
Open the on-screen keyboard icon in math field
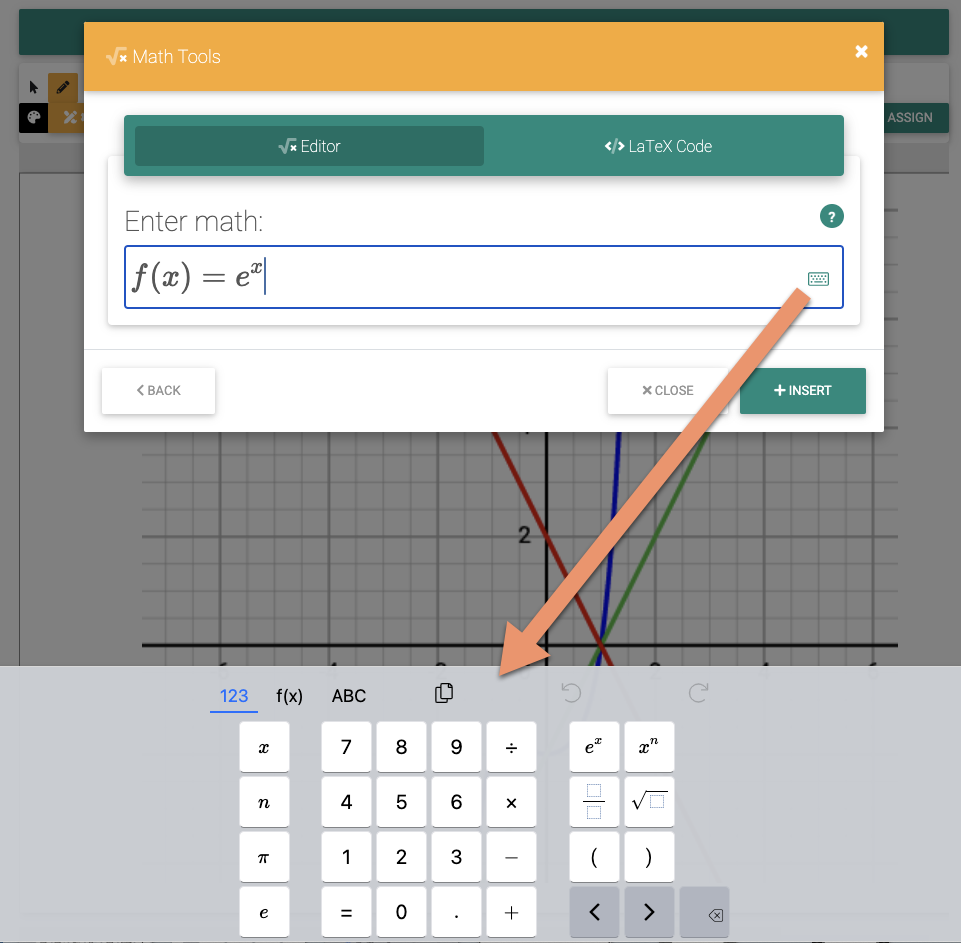pos(818,278)
